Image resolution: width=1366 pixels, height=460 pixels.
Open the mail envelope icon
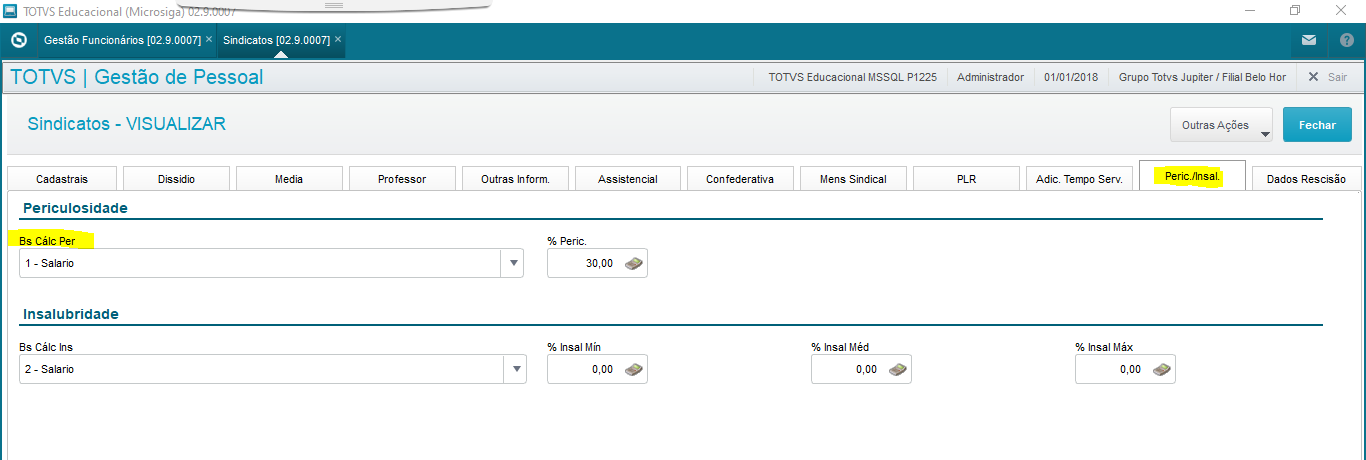tap(1308, 41)
